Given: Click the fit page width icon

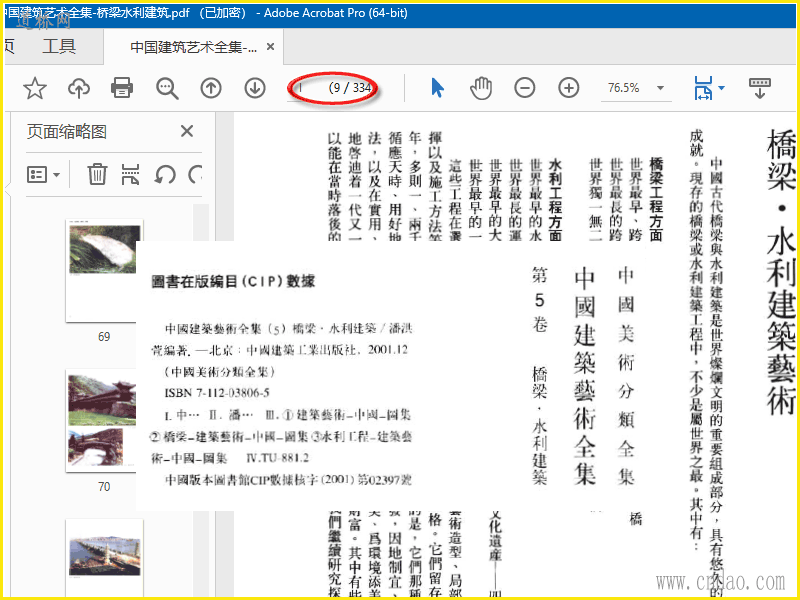Looking at the screenshot, I should tap(703, 88).
